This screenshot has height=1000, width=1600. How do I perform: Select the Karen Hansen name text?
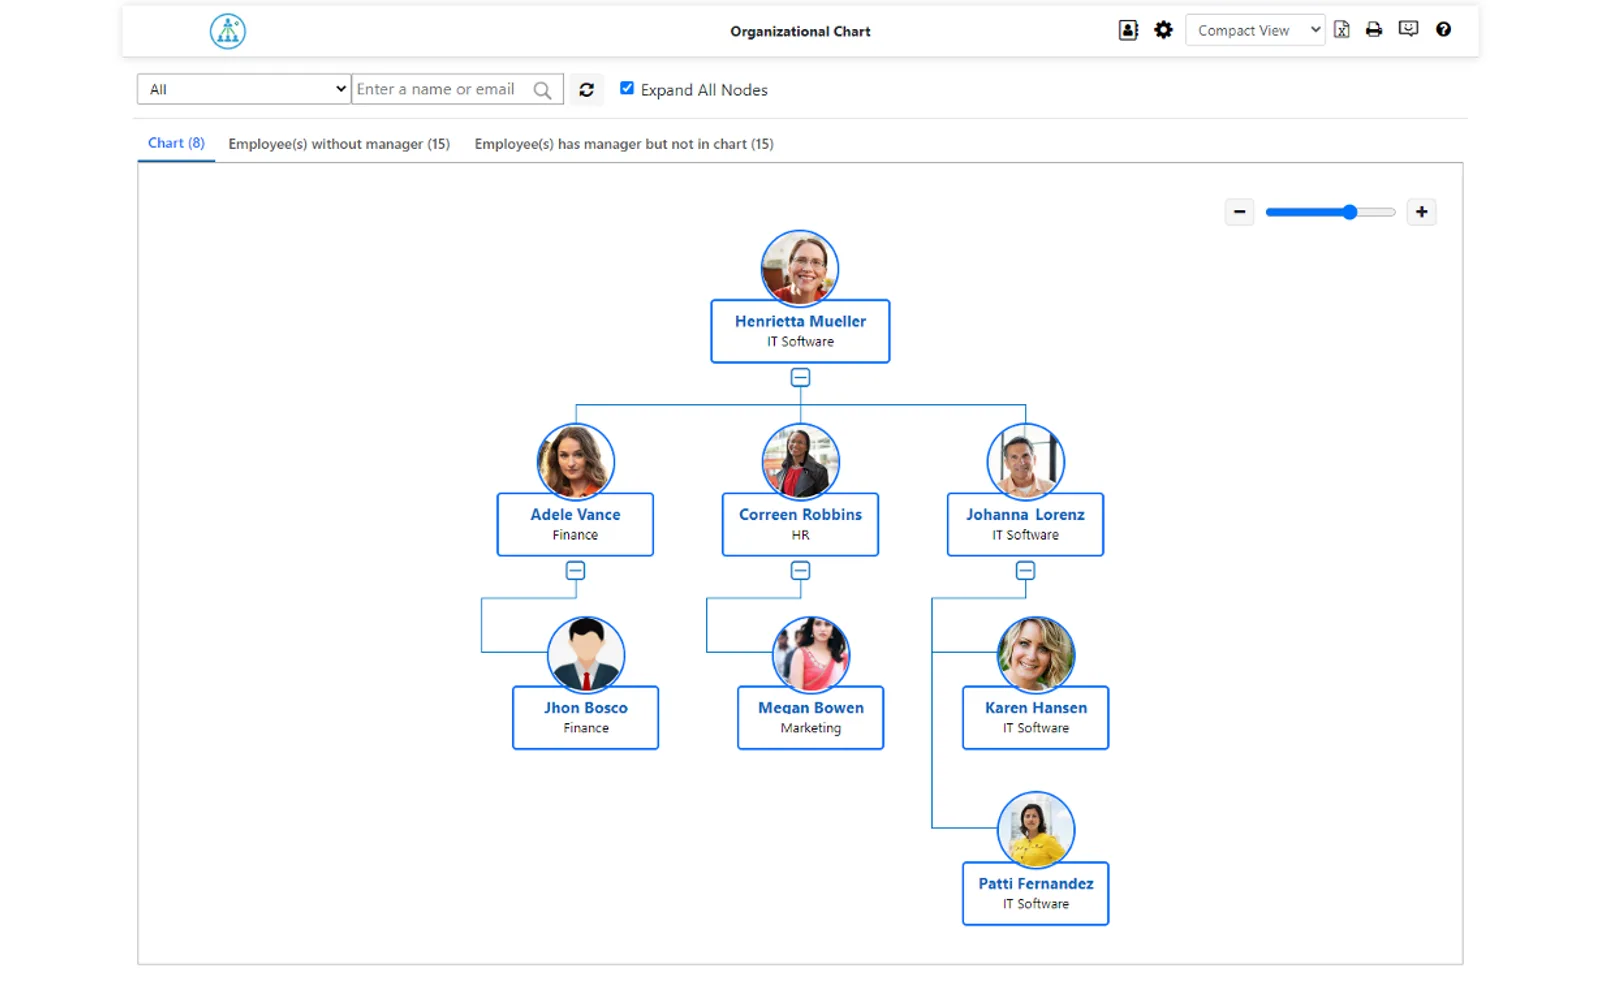[1036, 707]
